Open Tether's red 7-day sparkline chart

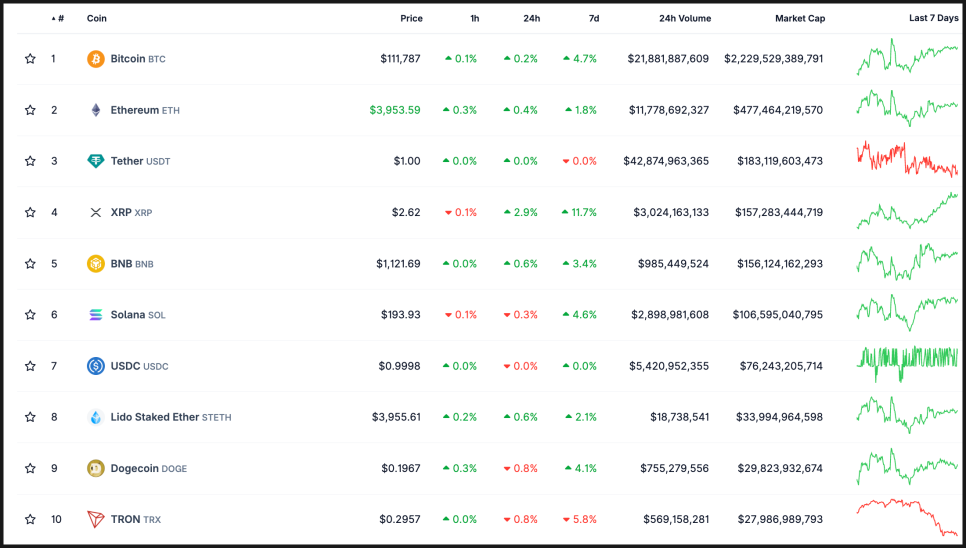pyautogui.click(x=906, y=160)
